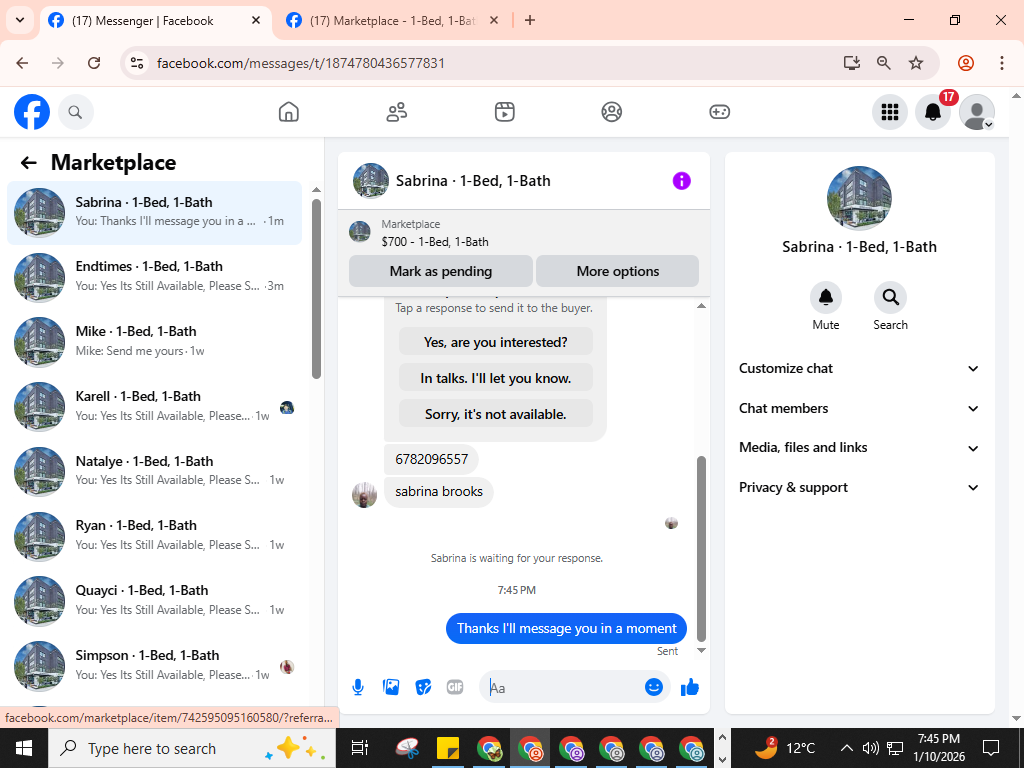
Task: Open Task View on the taskbar
Action: click(x=360, y=748)
